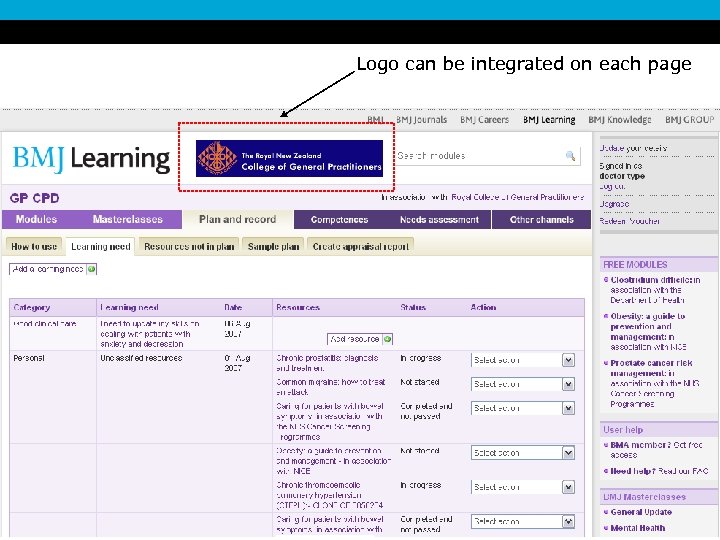Select the Create appraisal report sub-tab
This screenshot has height=540, width=720.
[x=360, y=247]
